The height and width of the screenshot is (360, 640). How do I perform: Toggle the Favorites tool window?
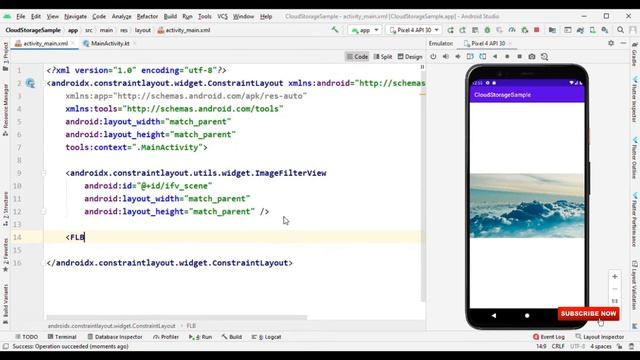[x=5, y=254]
